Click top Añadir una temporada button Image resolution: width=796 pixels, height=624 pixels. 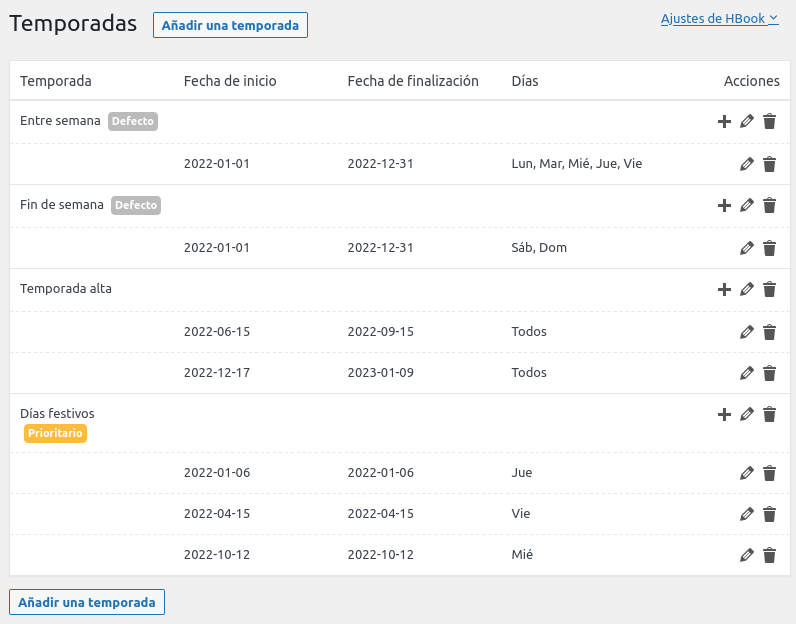(x=230, y=25)
